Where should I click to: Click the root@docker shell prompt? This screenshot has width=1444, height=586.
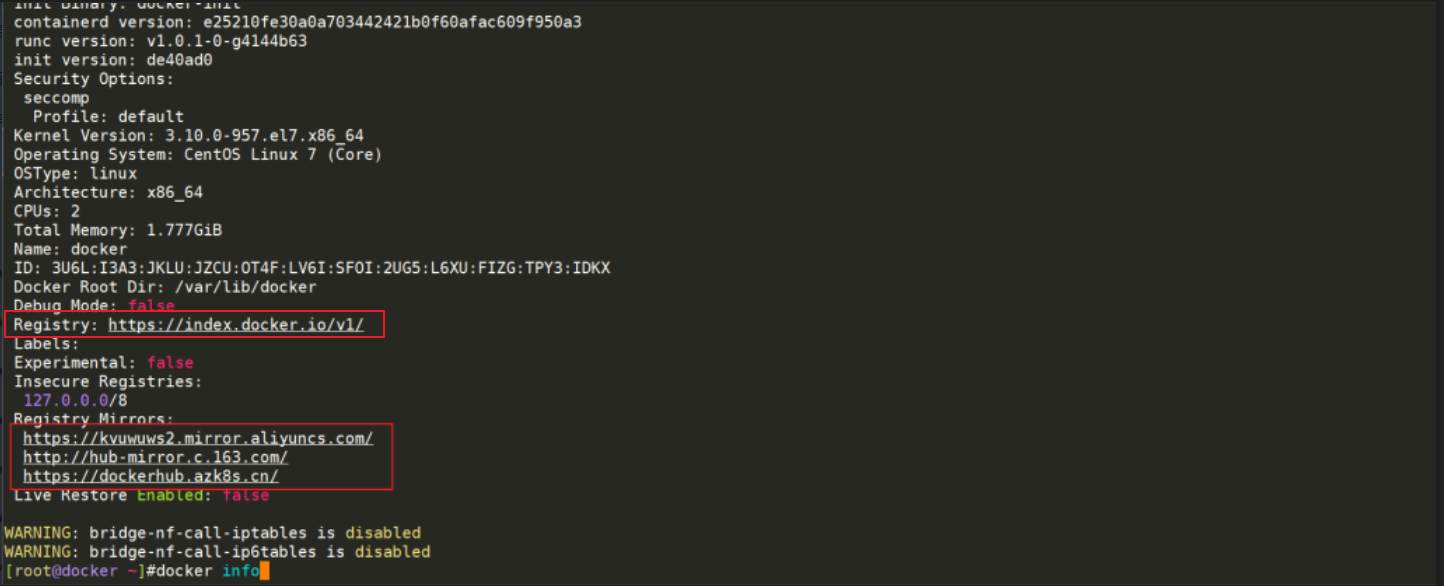(x=77, y=571)
